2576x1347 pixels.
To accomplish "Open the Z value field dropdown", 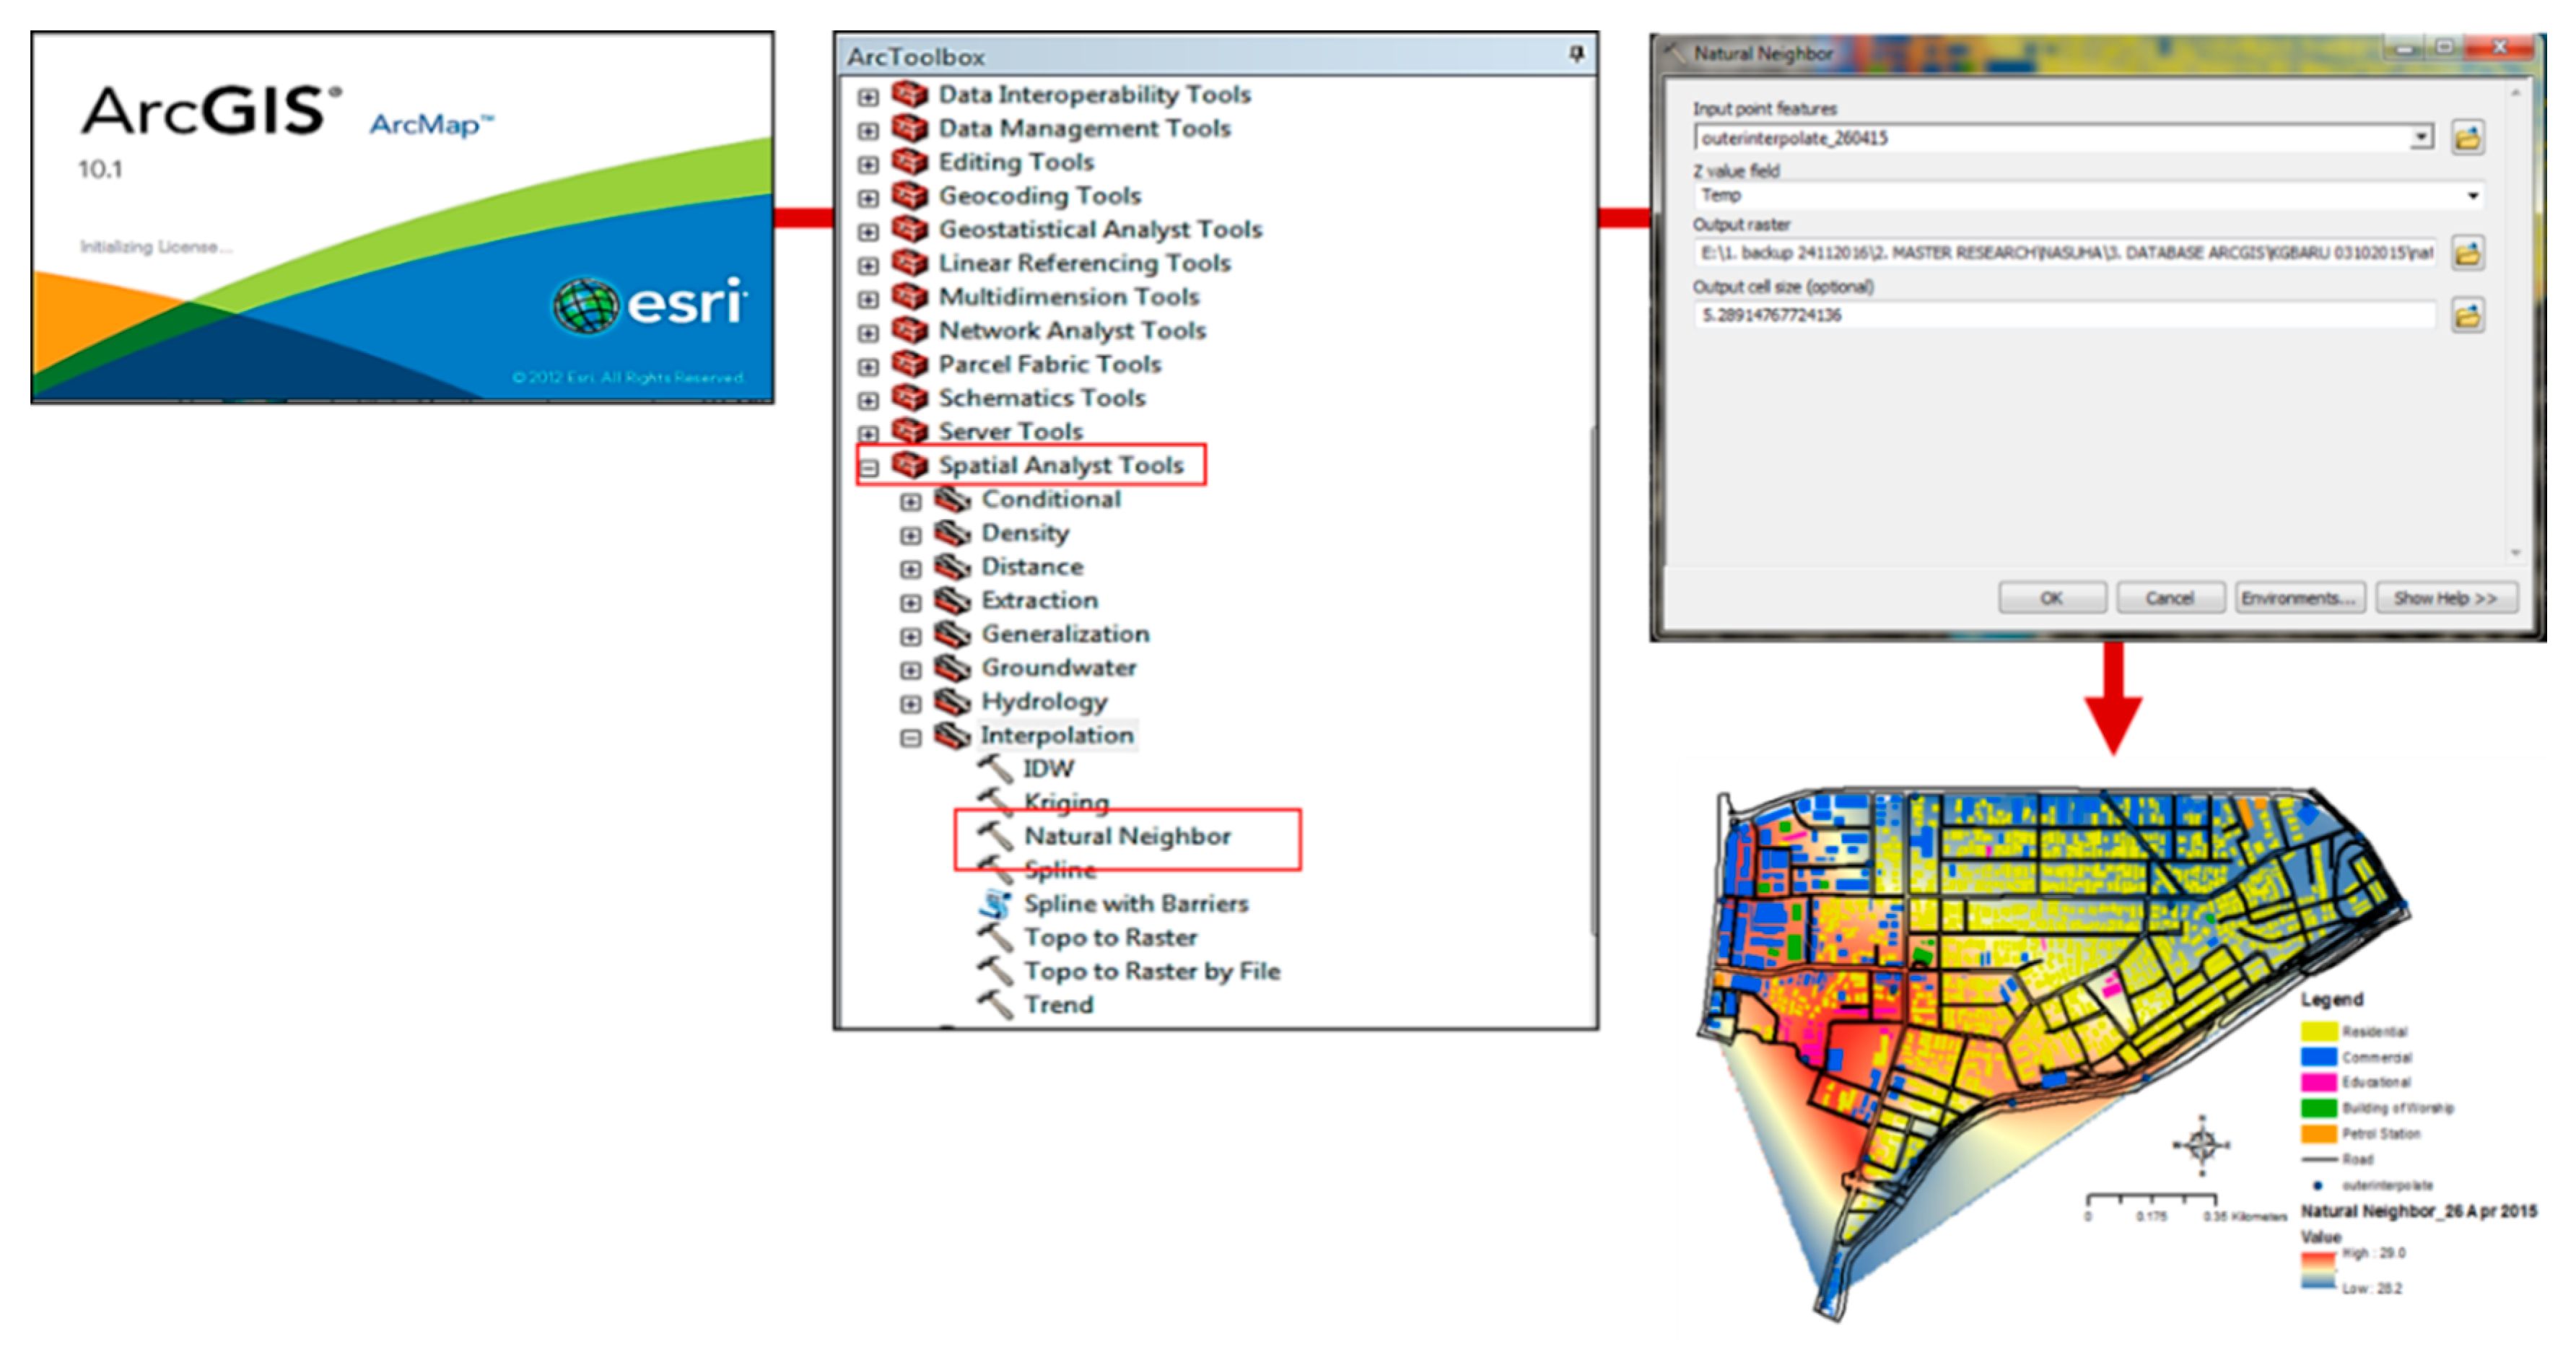I will tap(2472, 196).
